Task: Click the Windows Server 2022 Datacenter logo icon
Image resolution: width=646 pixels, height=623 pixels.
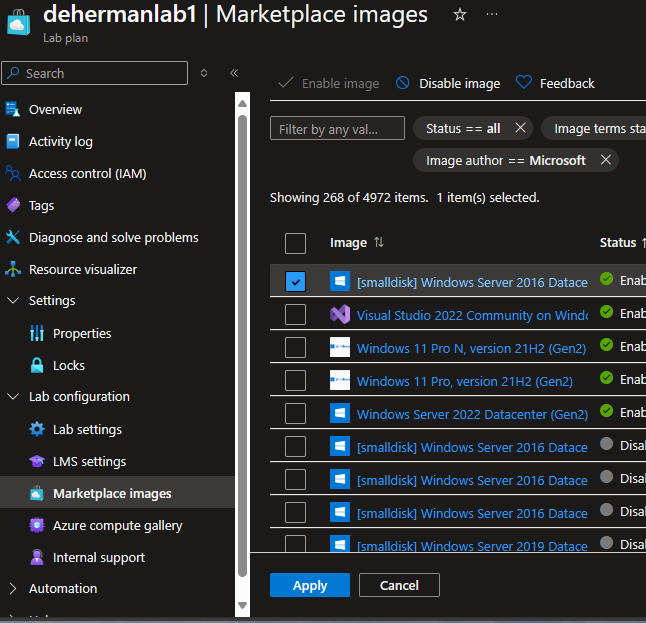Action: click(x=340, y=413)
